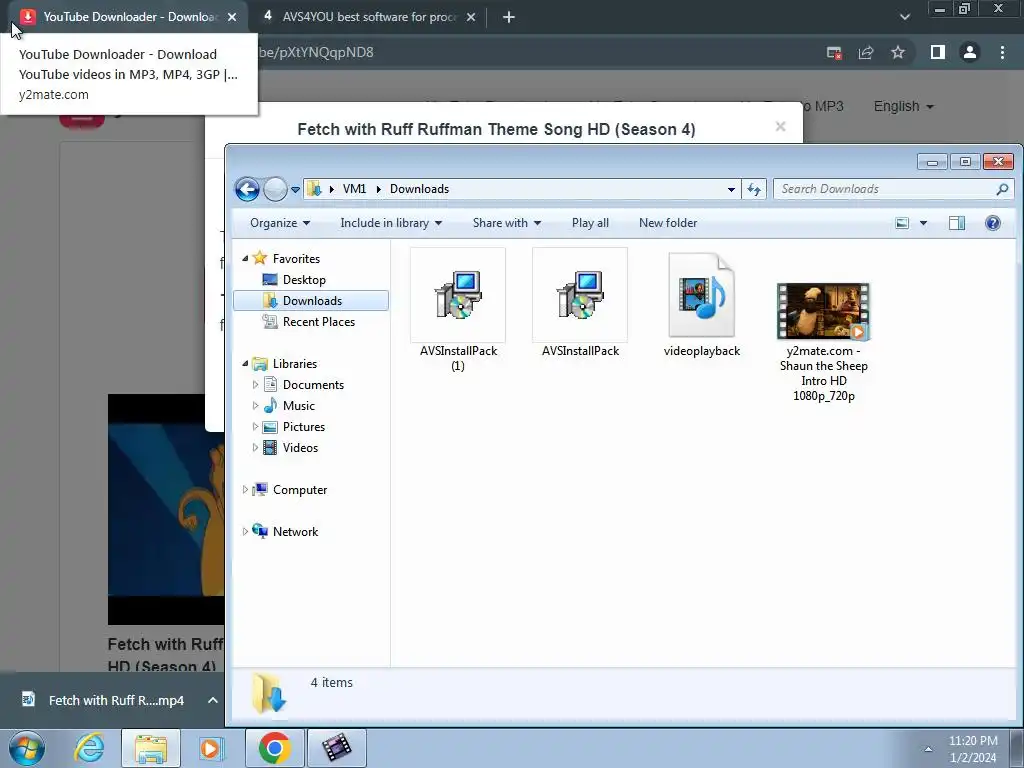Screen dimensions: 1024x768
Task: Select the AVSInstallPack (1) file
Action: (x=458, y=311)
